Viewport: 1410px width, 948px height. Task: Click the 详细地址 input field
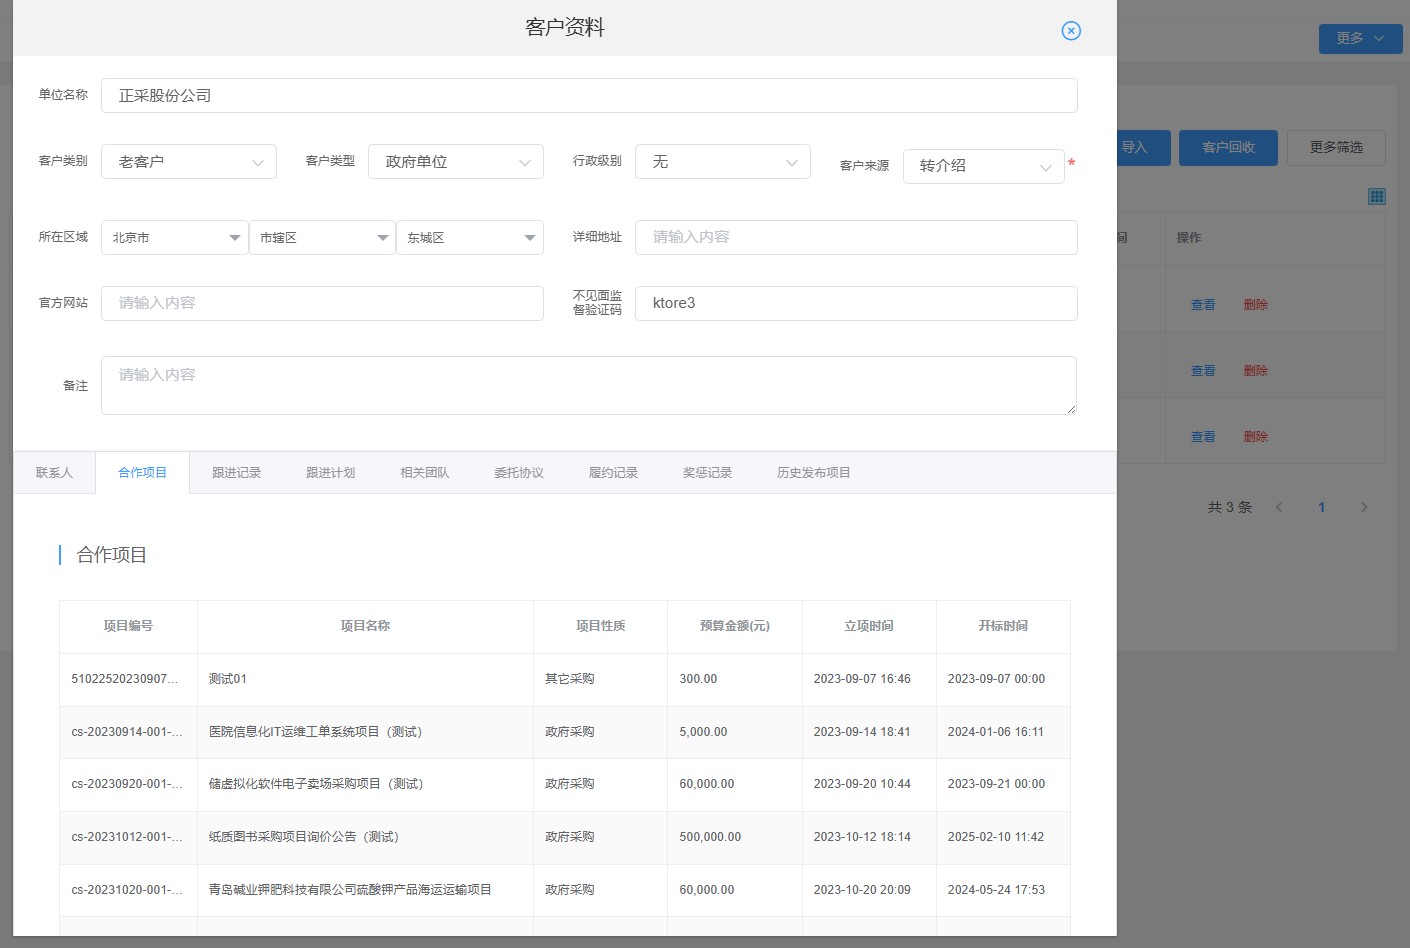pos(856,238)
